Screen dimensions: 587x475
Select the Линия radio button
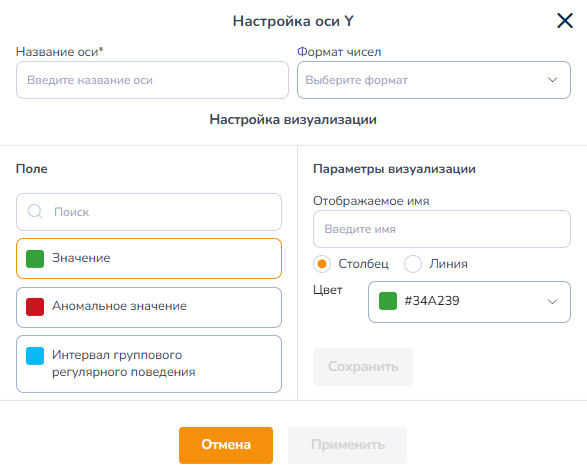(x=413, y=264)
